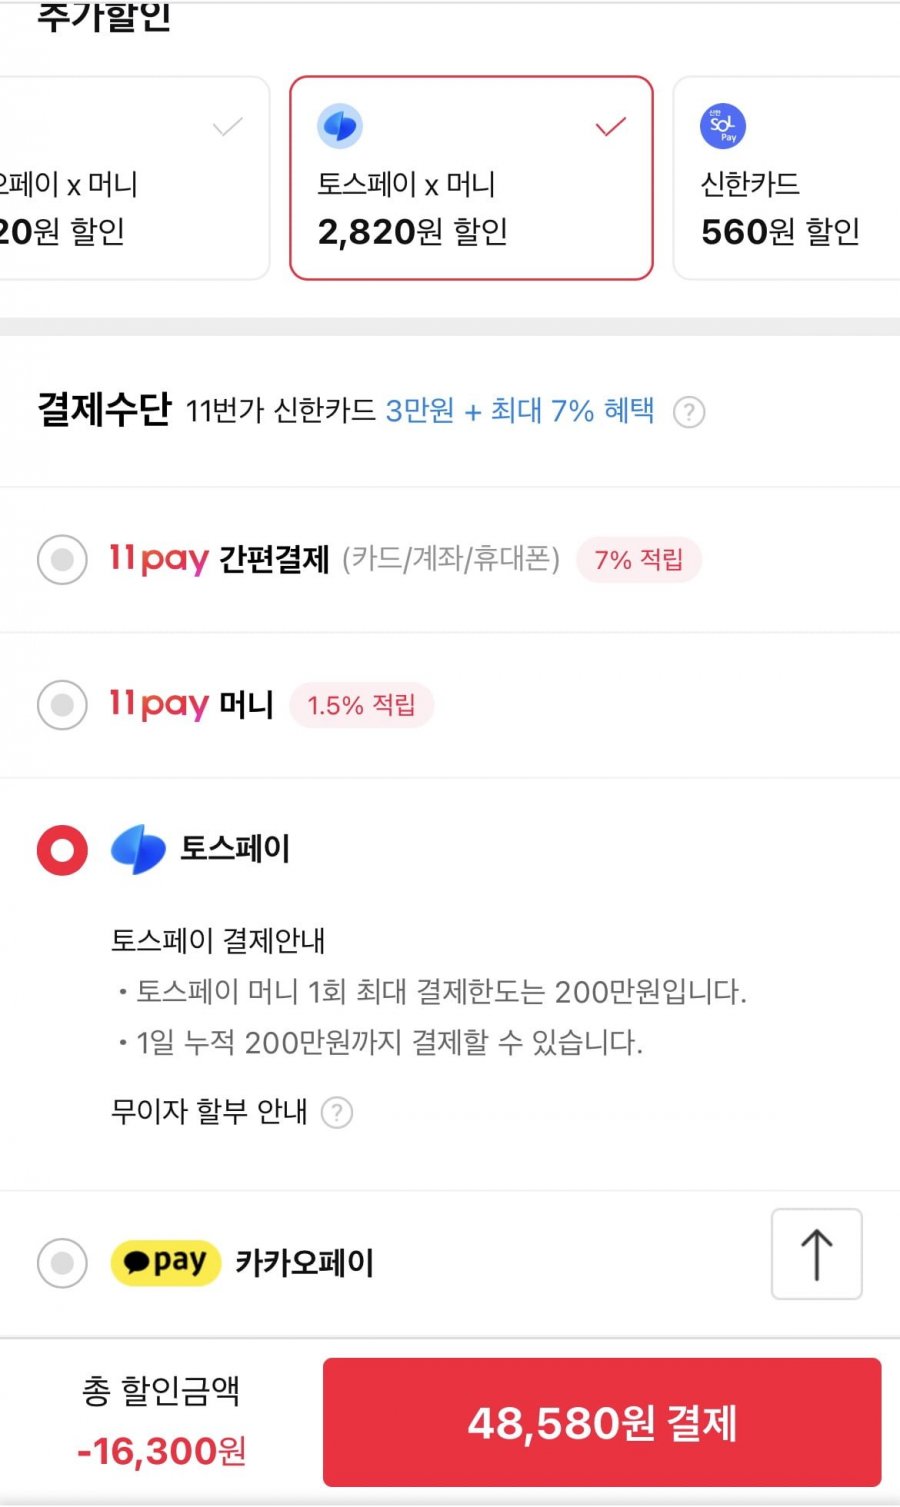Tap the red checkmark on 토스페이 x 머니 card
The height and width of the screenshot is (1507, 900).
[610, 127]
